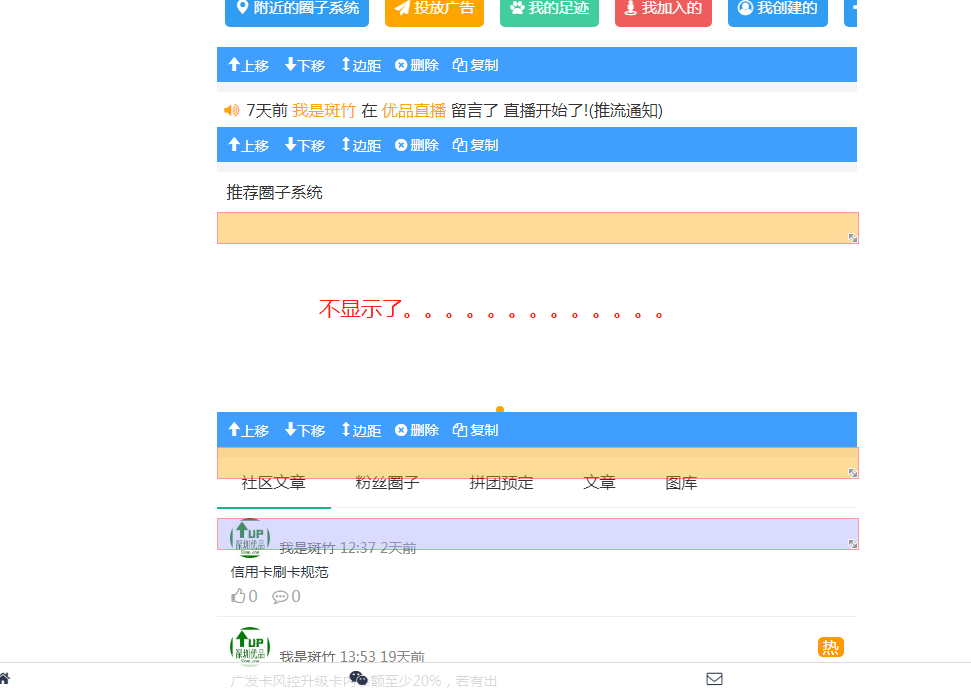
Task: Click the envelope mail icon in bottom bar
Action: coord(714,679)
